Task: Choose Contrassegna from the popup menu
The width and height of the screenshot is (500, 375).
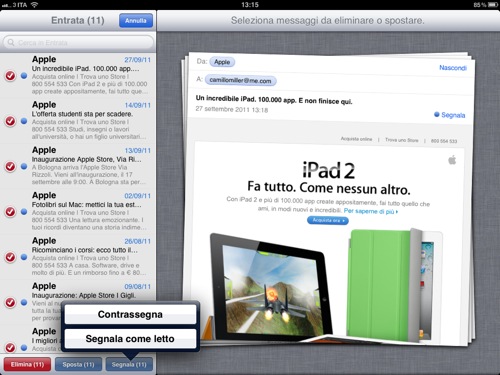Action: [130, 314]
